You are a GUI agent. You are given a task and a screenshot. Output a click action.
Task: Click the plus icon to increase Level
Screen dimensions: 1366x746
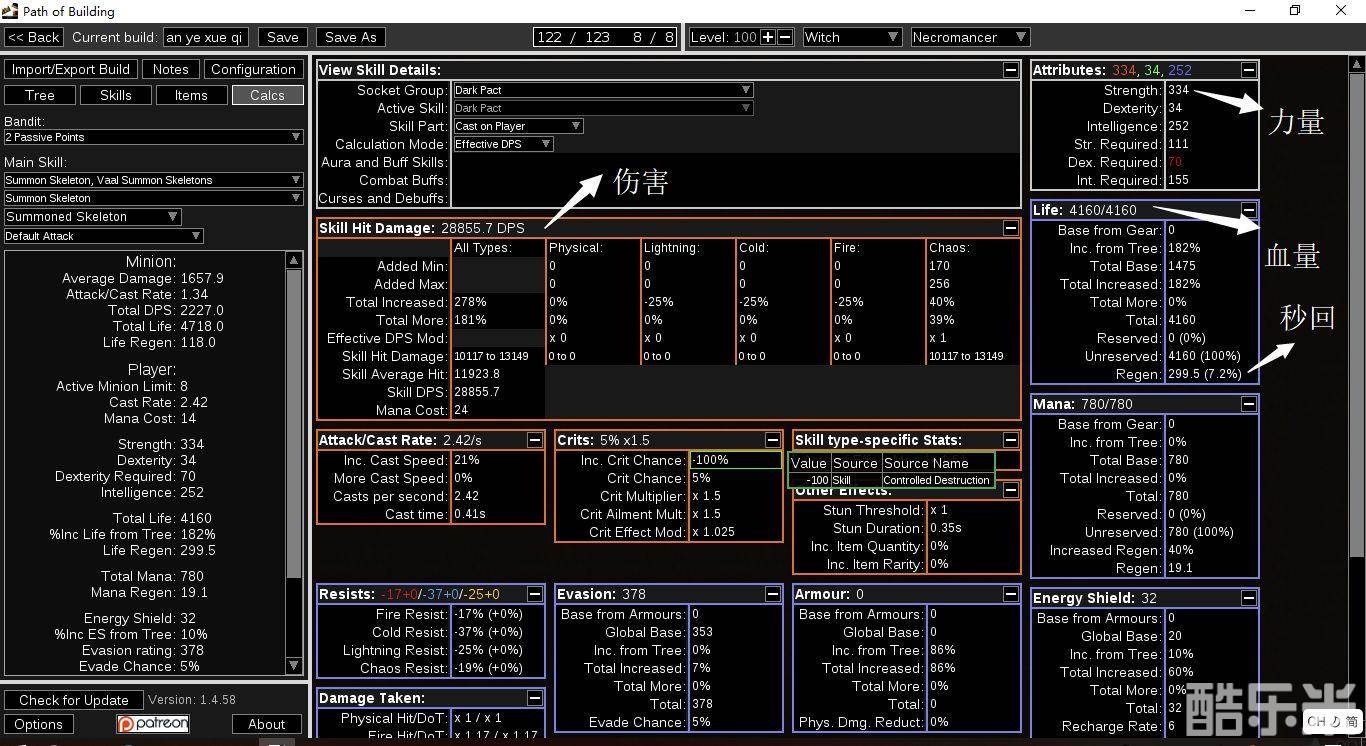pos(768,37)
